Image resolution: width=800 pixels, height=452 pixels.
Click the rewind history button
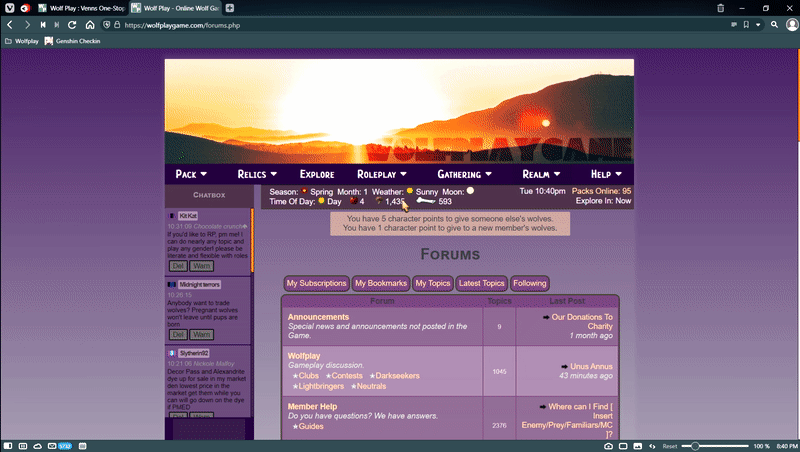43,24
